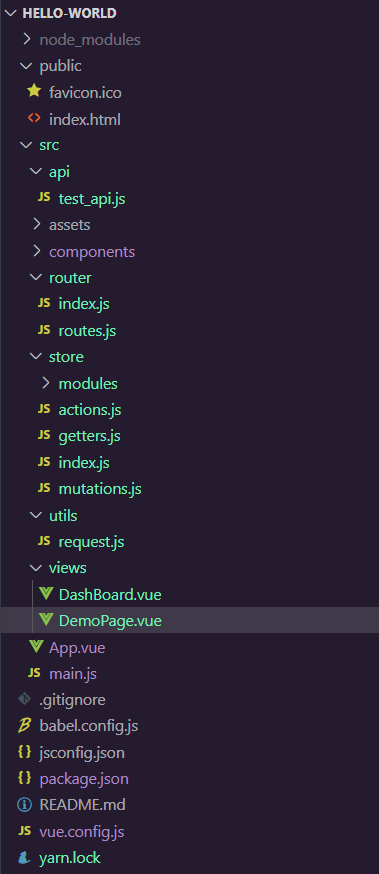379x874 pixels.
Task: Select the DemoPage.vue file
Action: (x=190, y=620)
